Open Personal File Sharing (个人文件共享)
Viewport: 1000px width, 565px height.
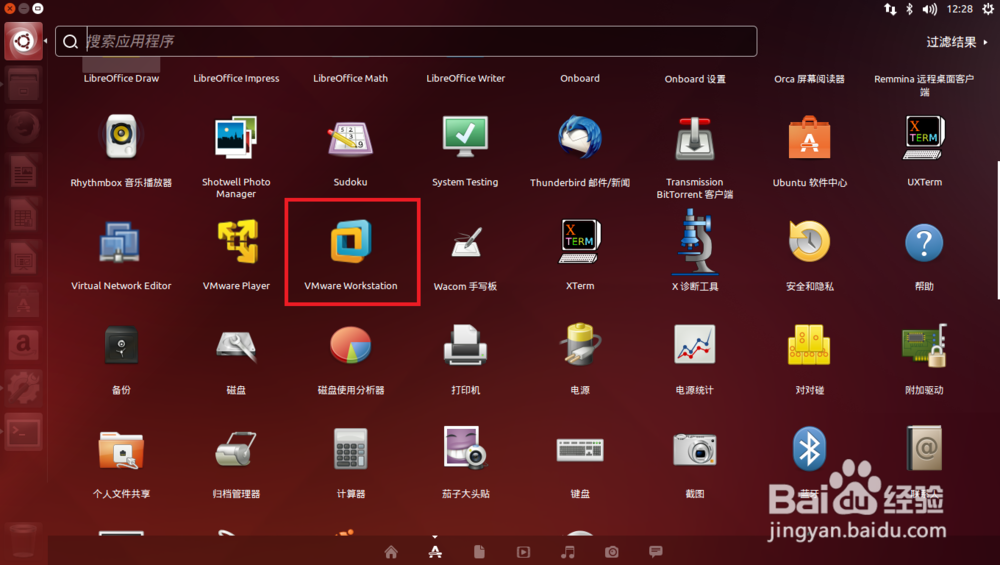[121, 450]
